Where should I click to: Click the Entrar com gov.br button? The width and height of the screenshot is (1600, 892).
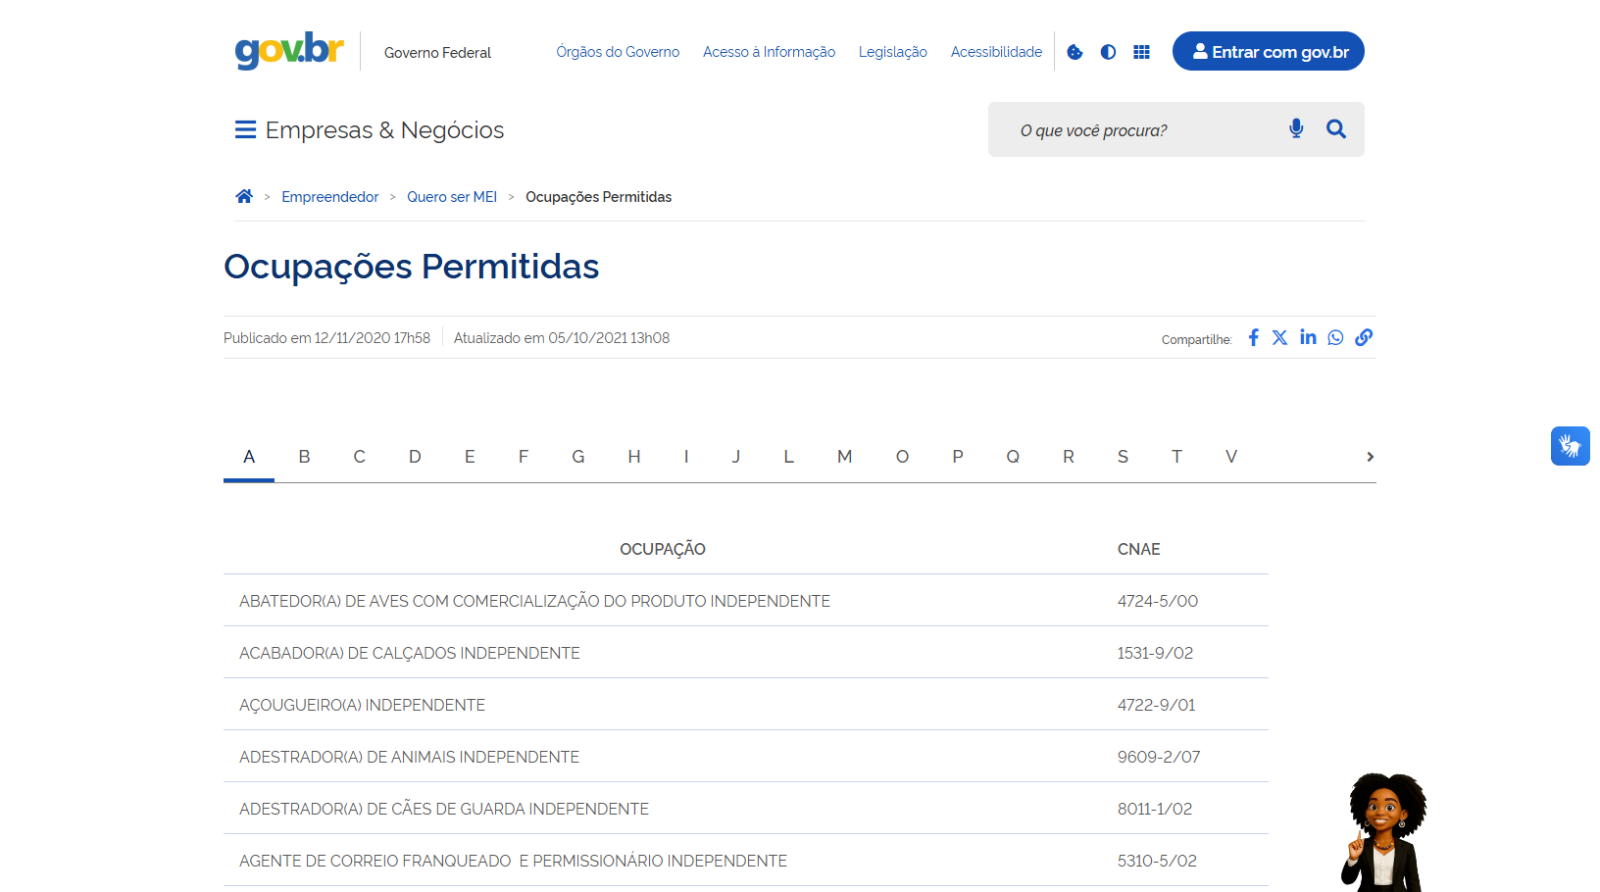(1268, 52)
